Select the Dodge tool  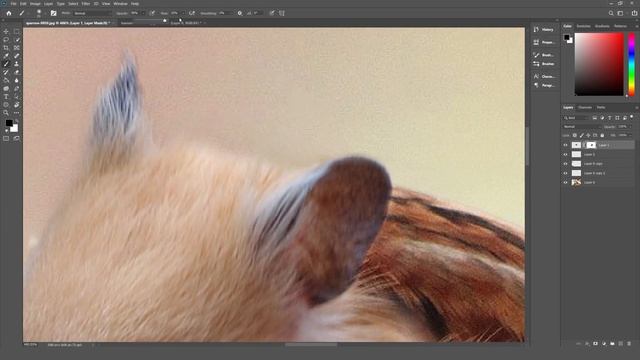pos(6,89)
